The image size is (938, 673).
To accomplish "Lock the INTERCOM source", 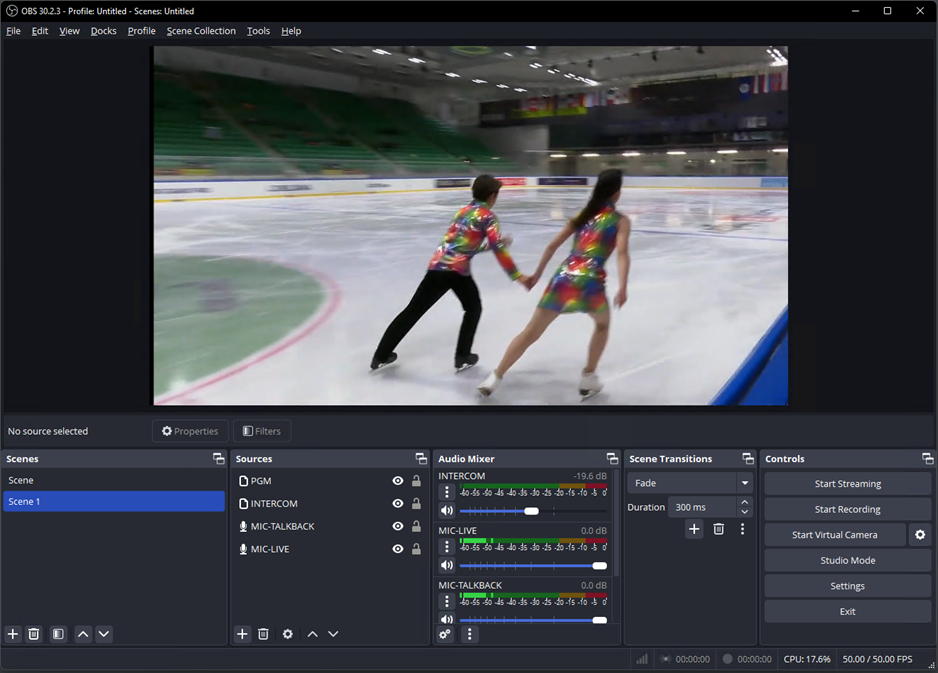I will coord(417,504).
